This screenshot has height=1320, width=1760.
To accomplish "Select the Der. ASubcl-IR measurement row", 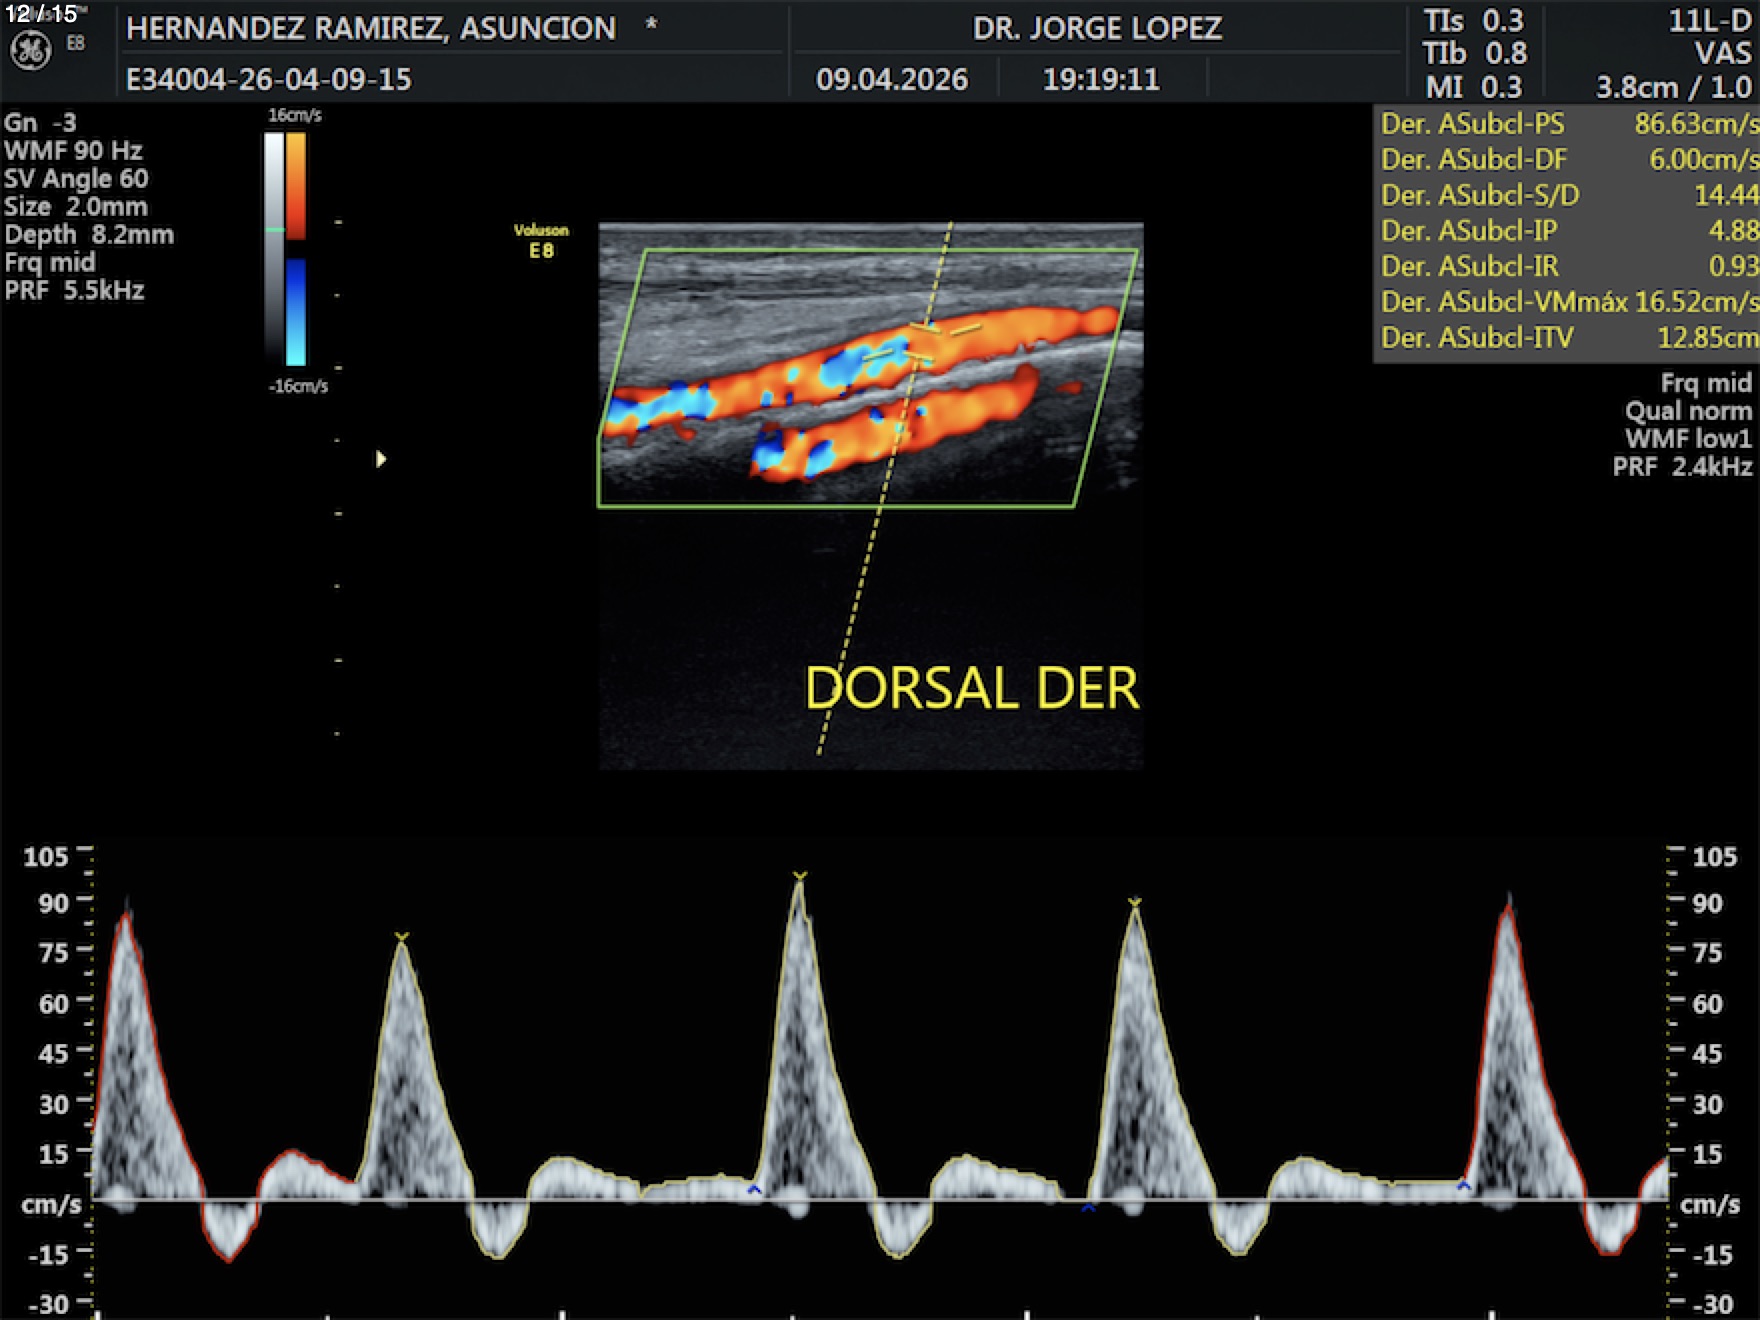I will point(1568,266).
